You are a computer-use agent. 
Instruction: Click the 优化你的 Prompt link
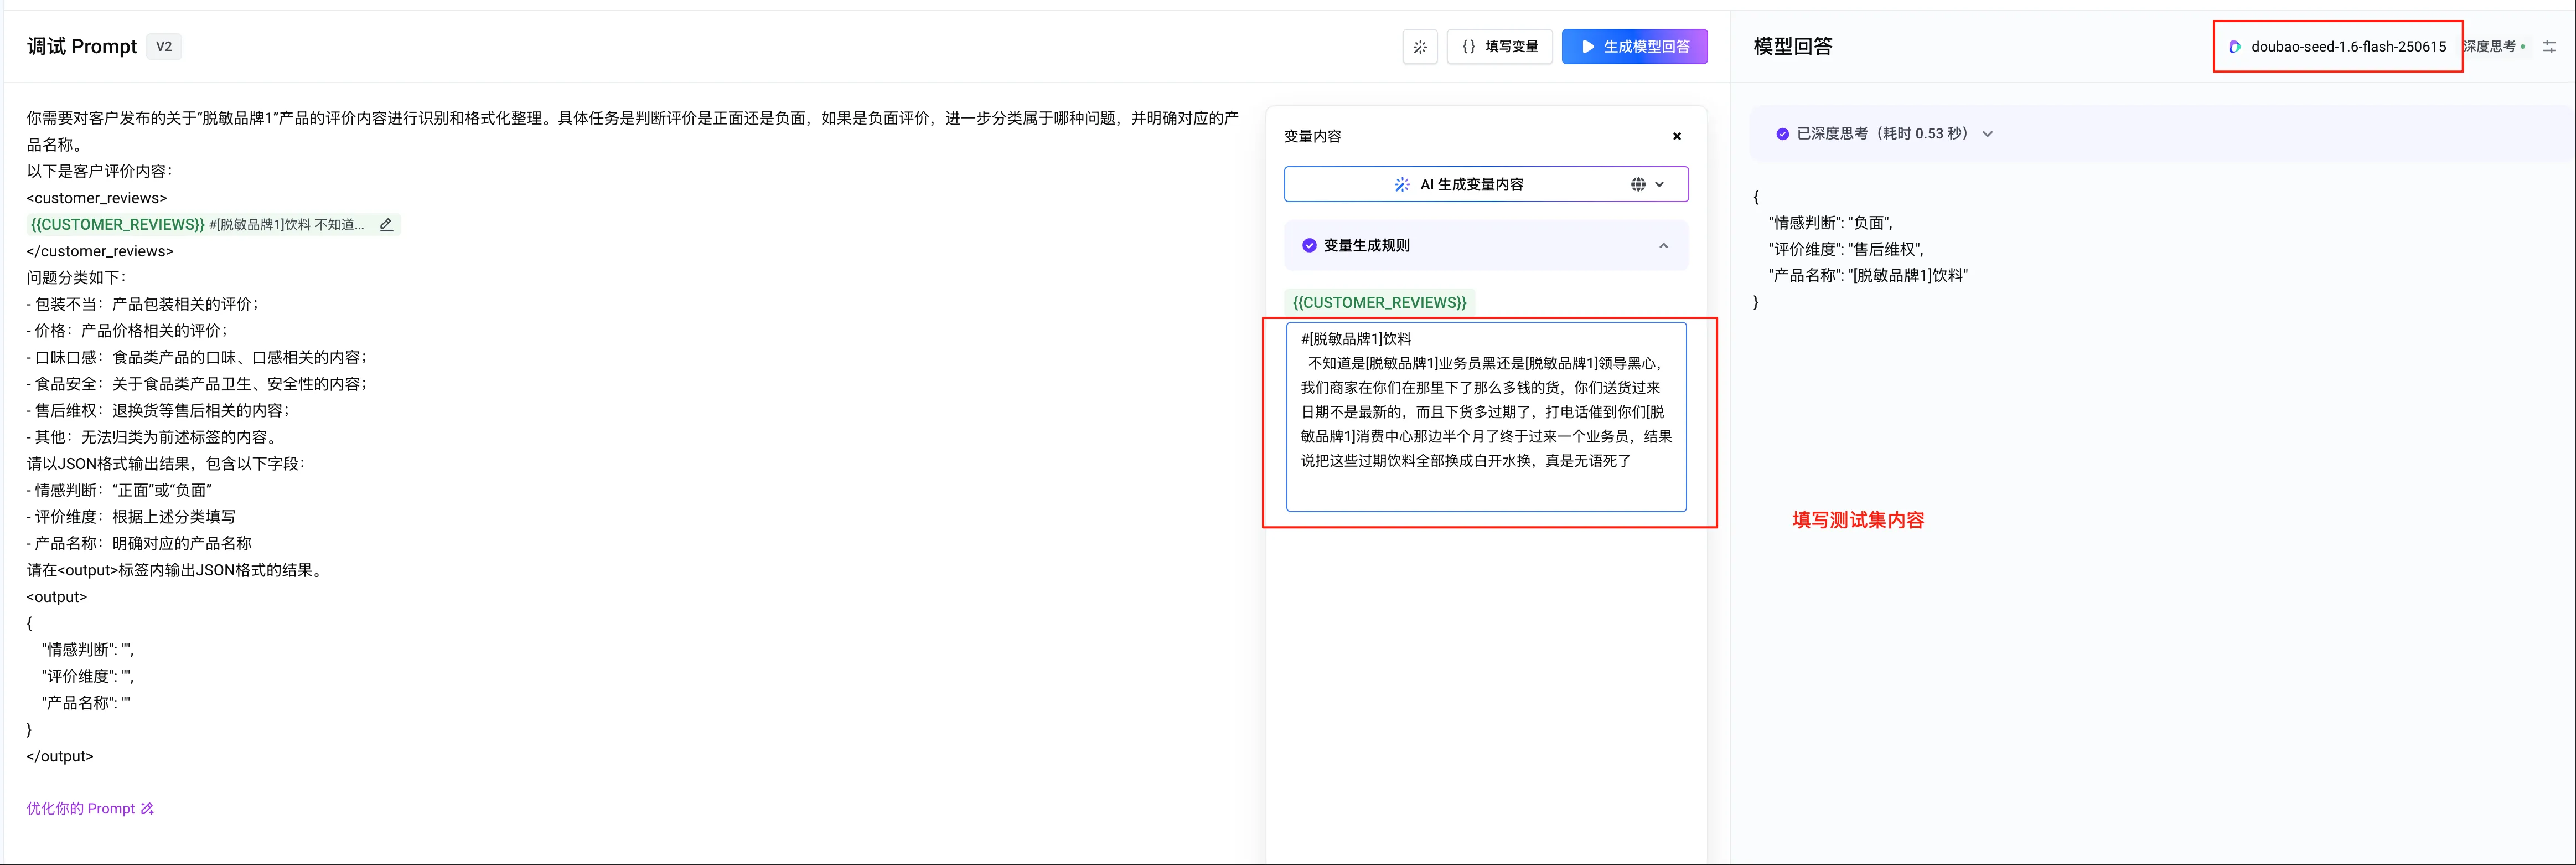pyautogui.click(x=80, y=809)
